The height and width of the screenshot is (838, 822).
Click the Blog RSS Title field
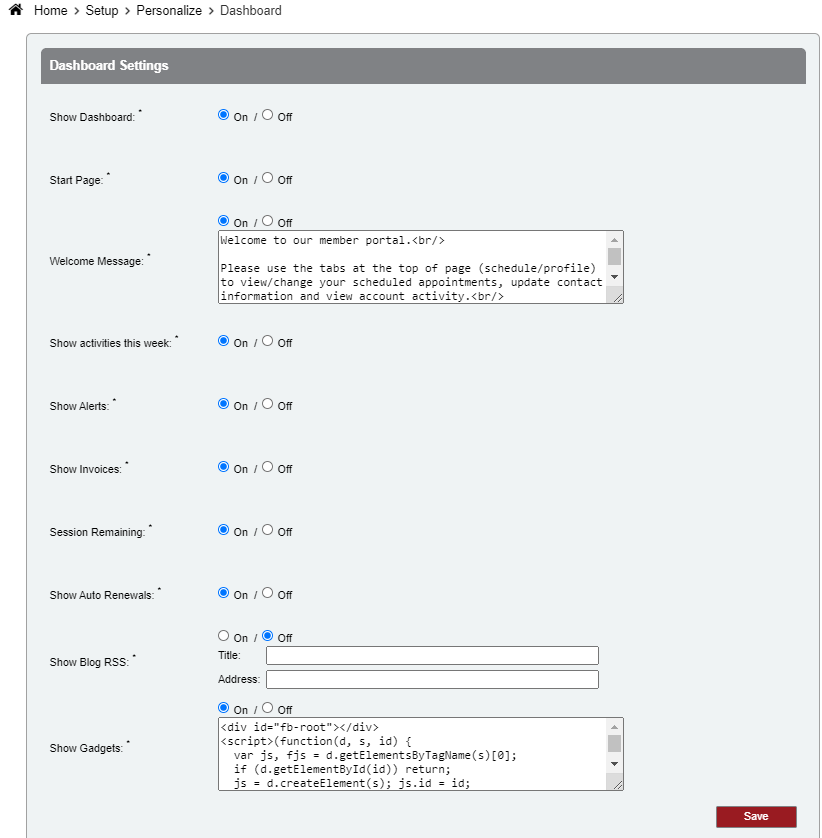[432, 656]
